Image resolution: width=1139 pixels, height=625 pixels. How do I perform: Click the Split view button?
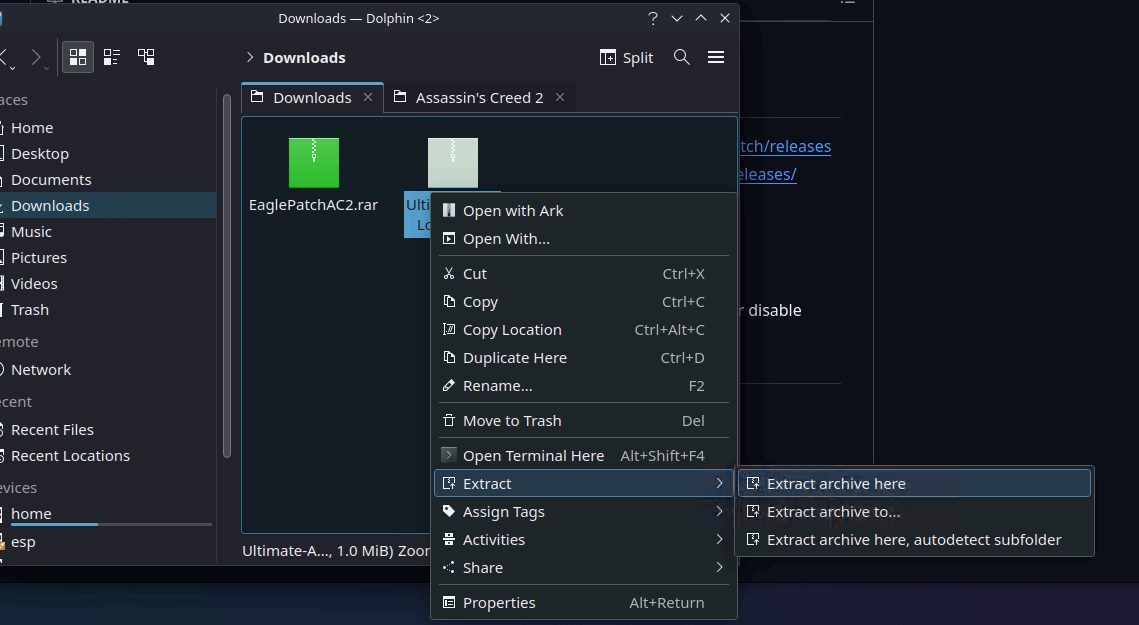coord(626,57)
